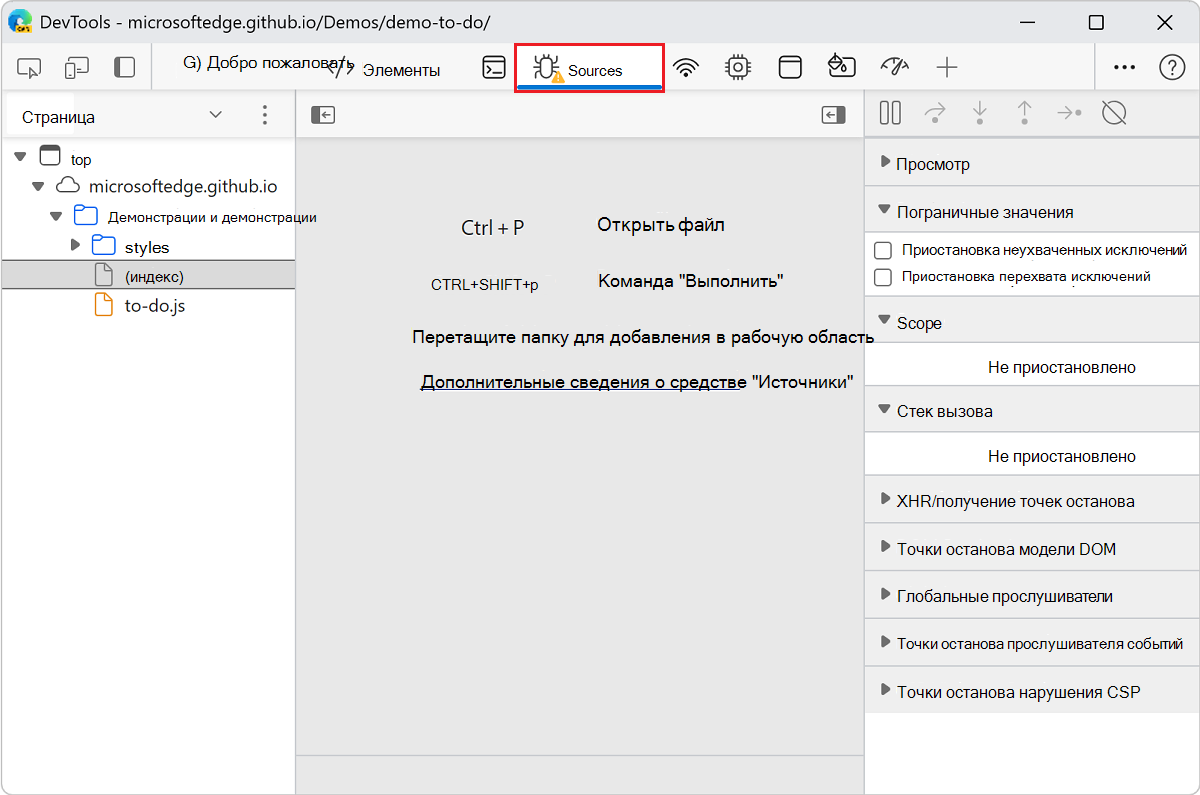
Task: Hide the navigator pane icon
Action: coord(322,116)
